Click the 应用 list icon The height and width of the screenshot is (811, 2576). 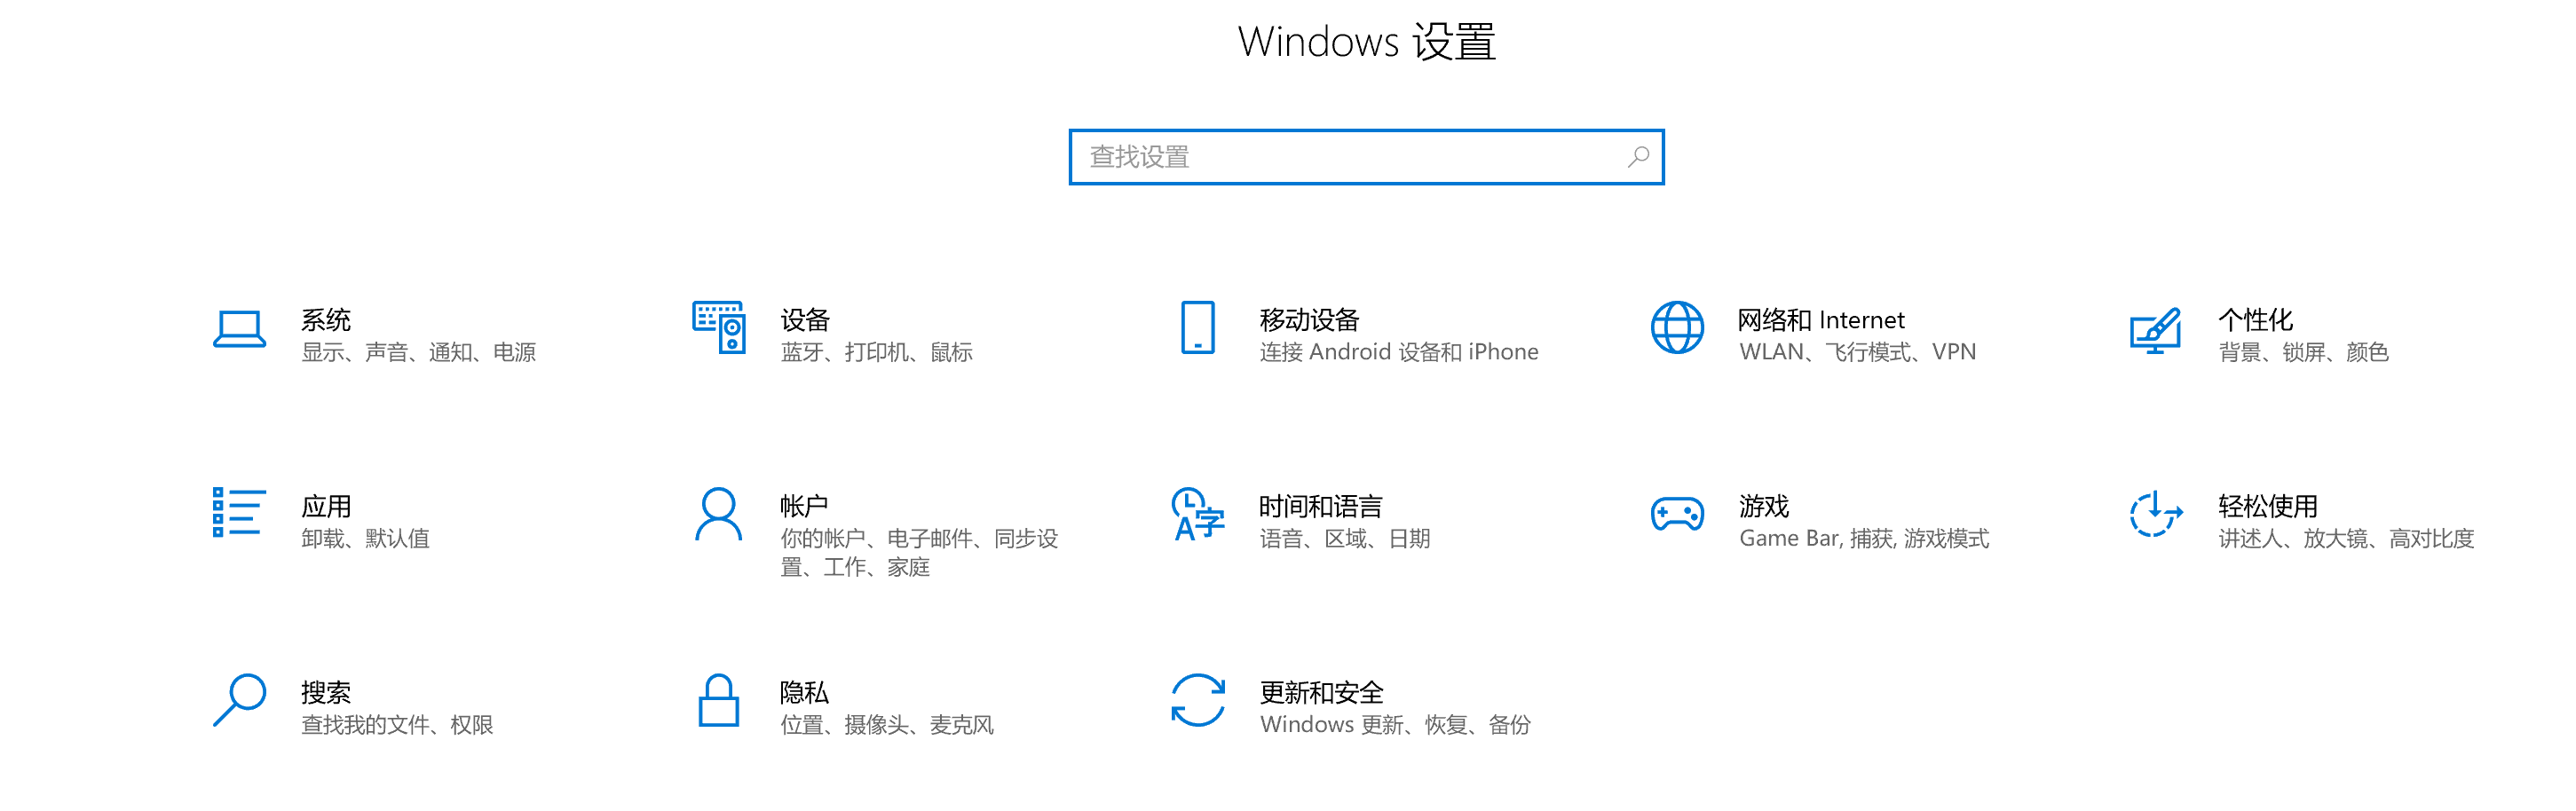point(239,512)
